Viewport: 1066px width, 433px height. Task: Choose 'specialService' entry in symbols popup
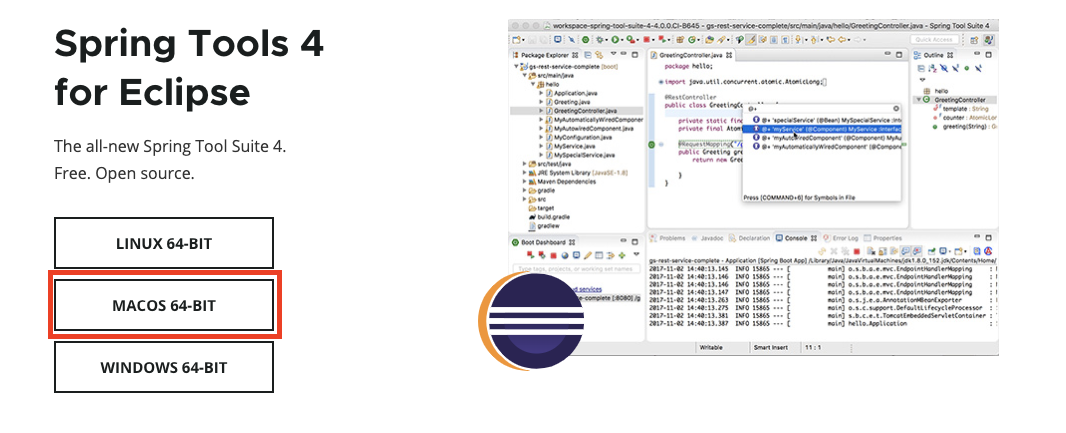click(x=823, y=120)
